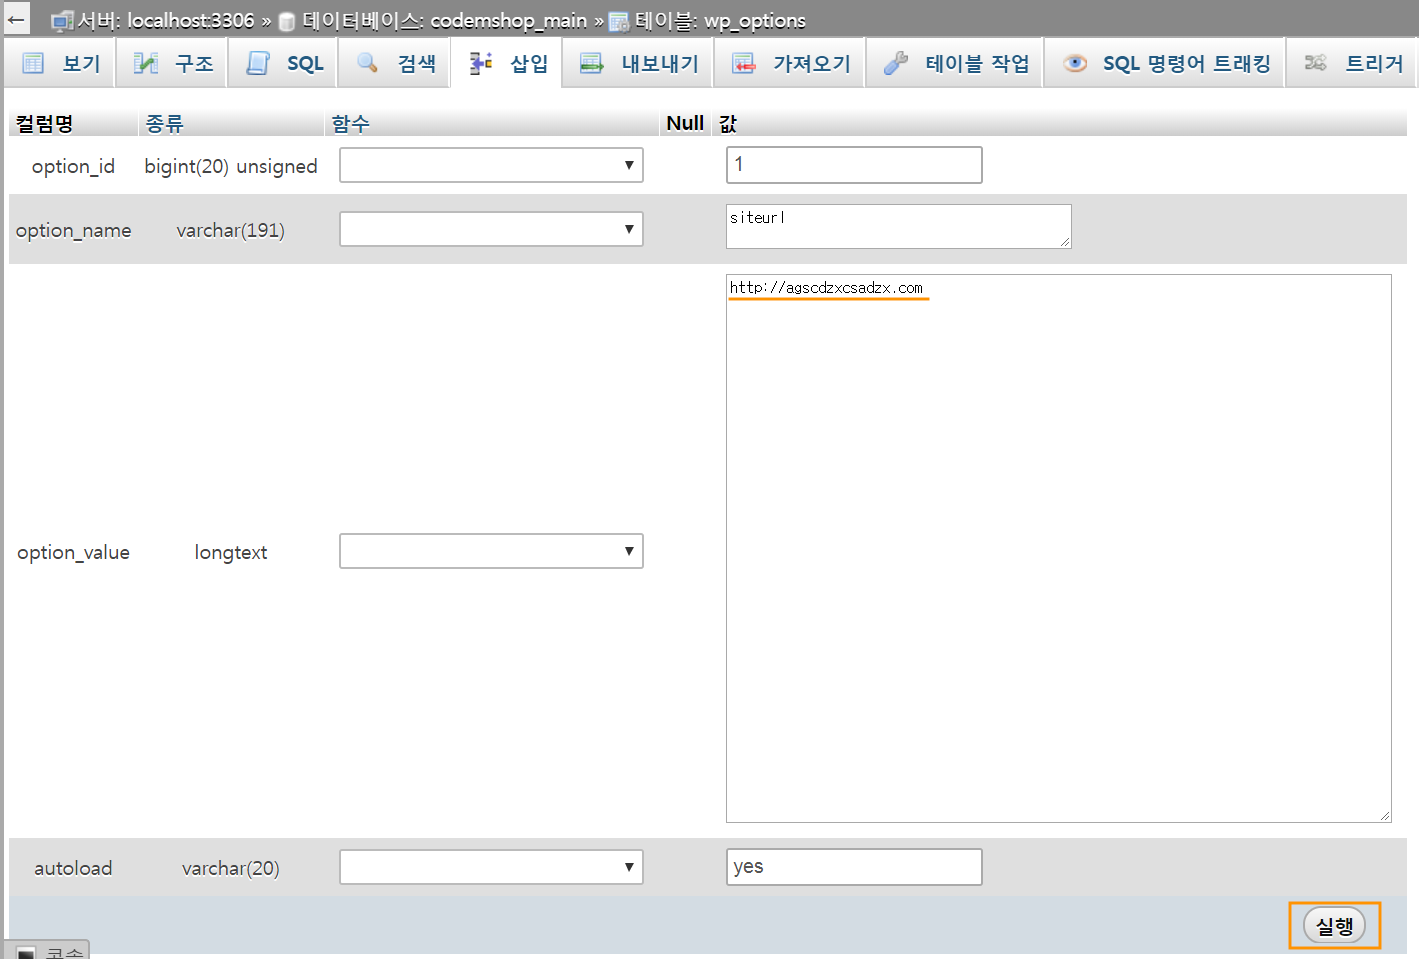This screenshot has height=959, width=1419.
Task: Click the varchar(20) type text
Action: tap(231, 868)
